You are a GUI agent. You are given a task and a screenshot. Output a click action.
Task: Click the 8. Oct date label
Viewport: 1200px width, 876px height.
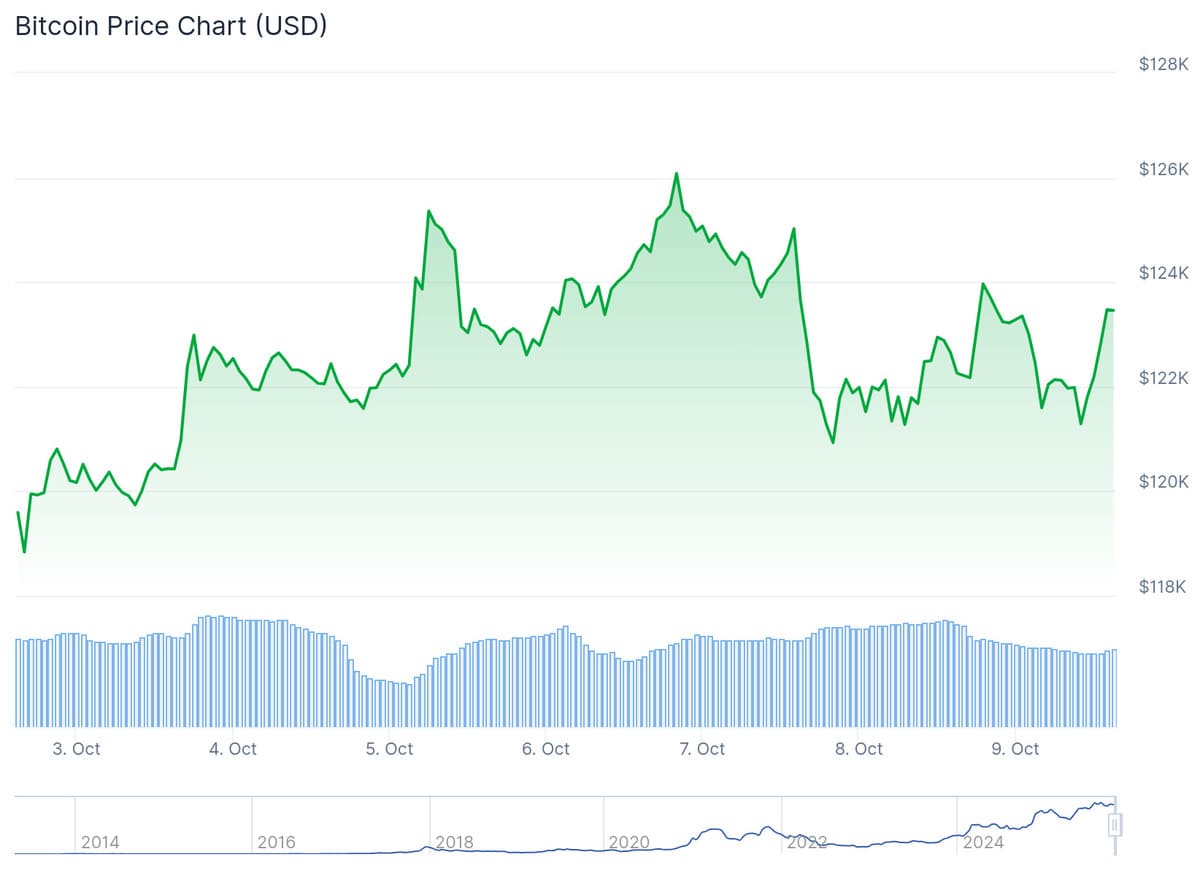click(859, 749)
